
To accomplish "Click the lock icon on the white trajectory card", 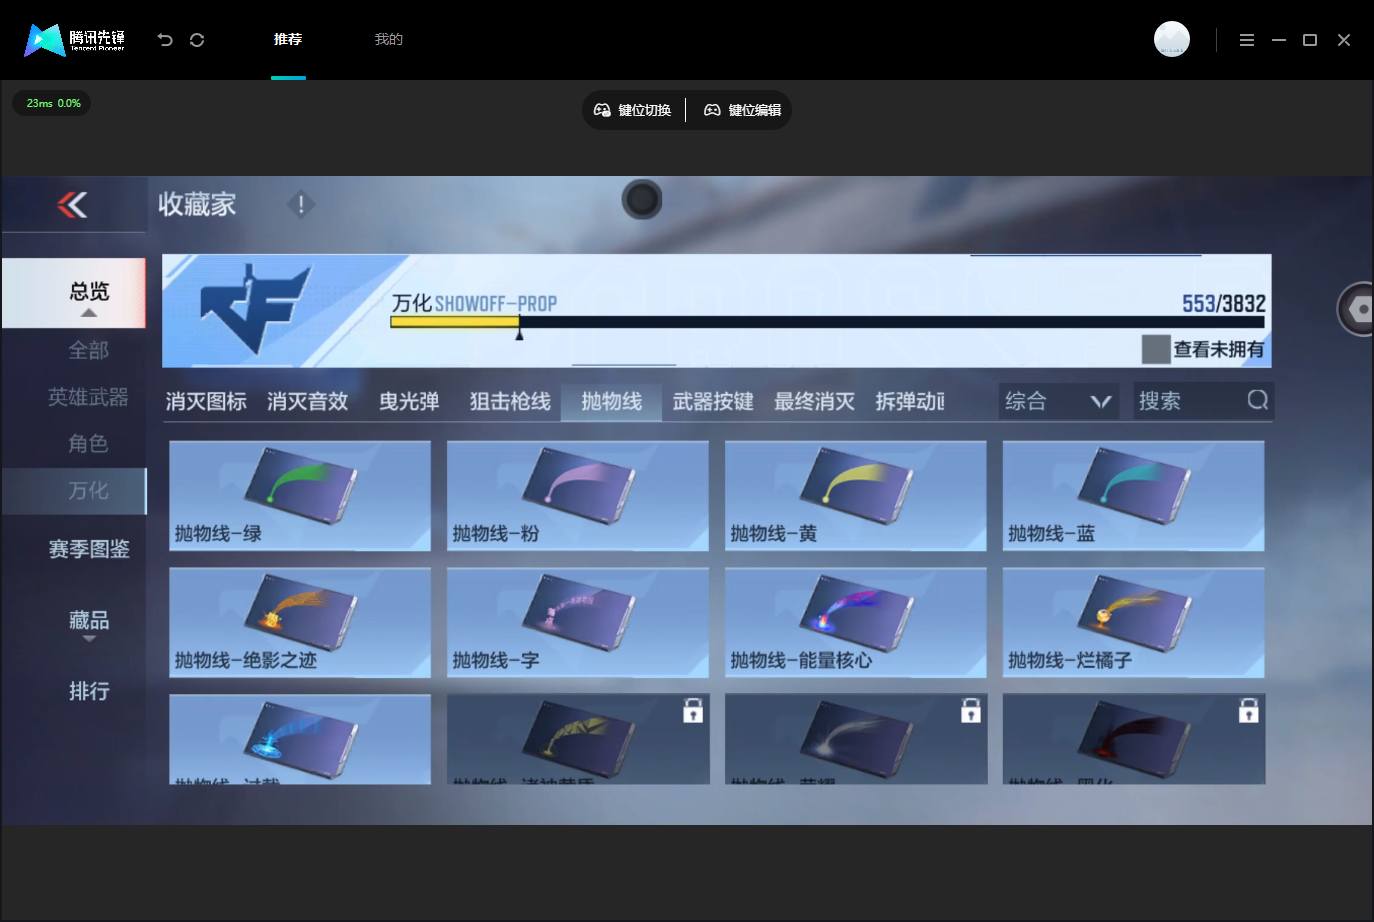I will 971,710.
